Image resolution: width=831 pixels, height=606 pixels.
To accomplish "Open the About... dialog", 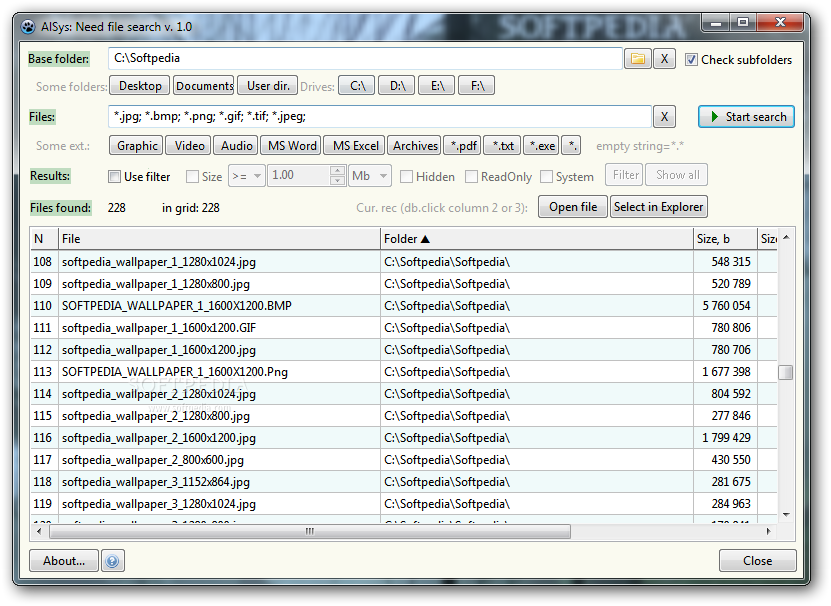I will coord(64,560).
